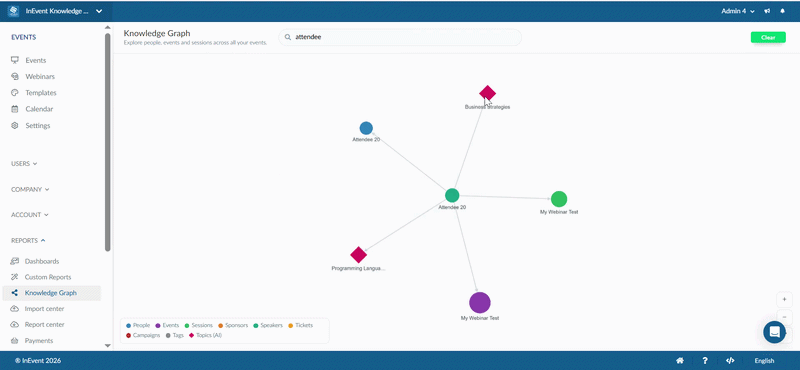Viewport: 800px width, 370px height.
Task: Click the Dashboards icon
Action: [x=14, y=261]
